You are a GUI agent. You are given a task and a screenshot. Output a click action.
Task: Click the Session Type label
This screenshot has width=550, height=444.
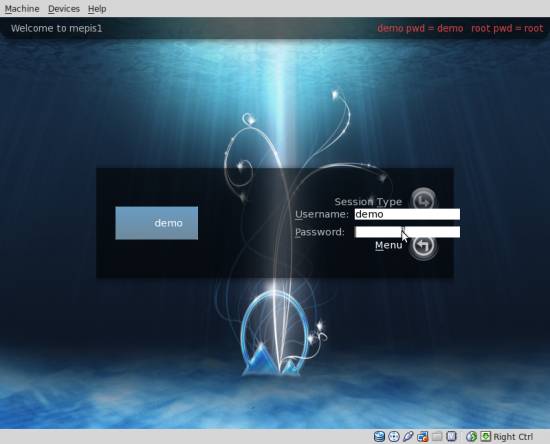368,202
